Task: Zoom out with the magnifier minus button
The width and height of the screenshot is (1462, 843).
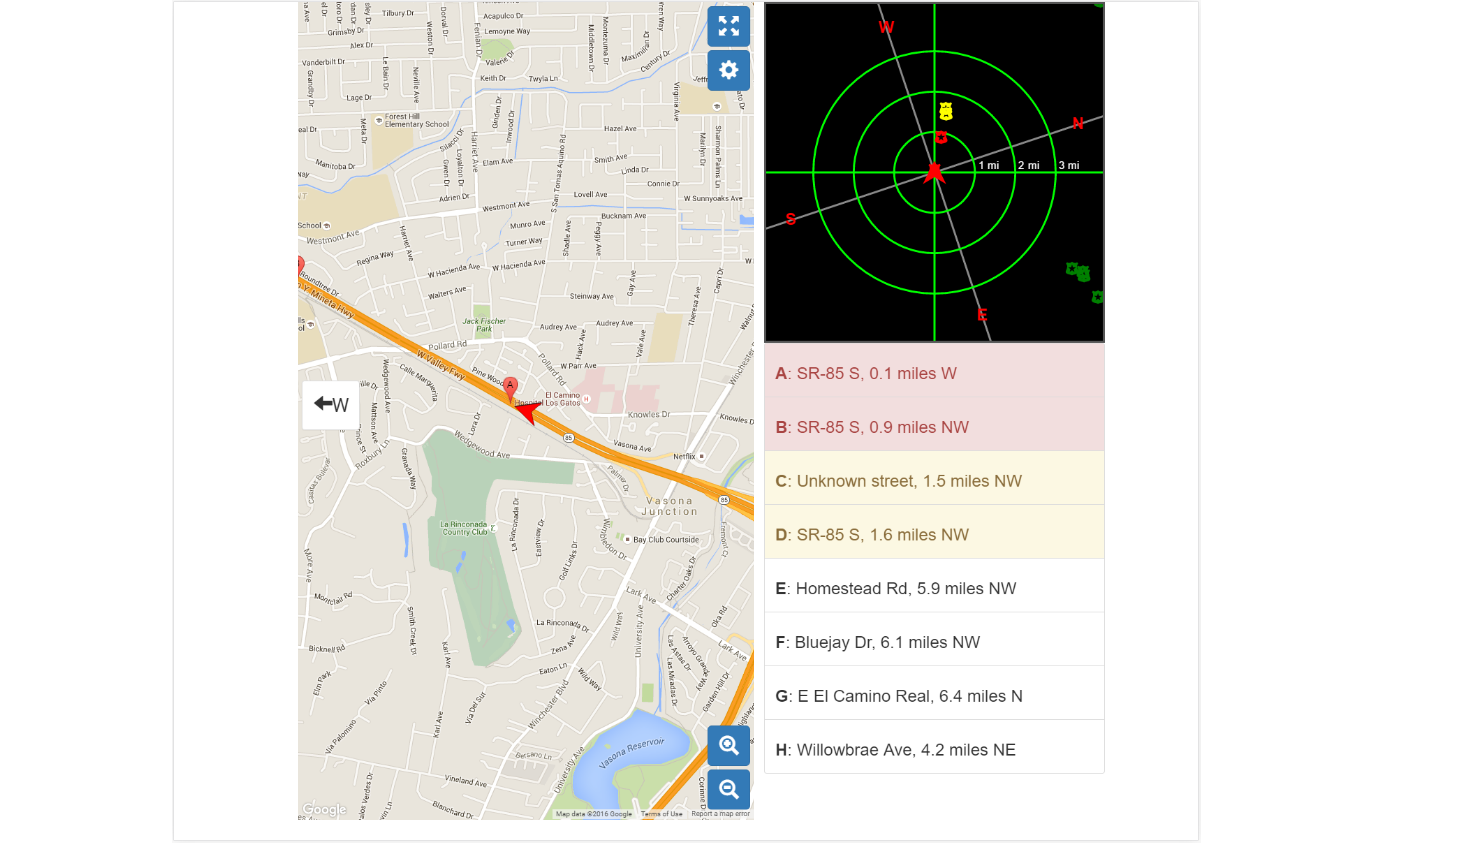Action: point(729,789)
